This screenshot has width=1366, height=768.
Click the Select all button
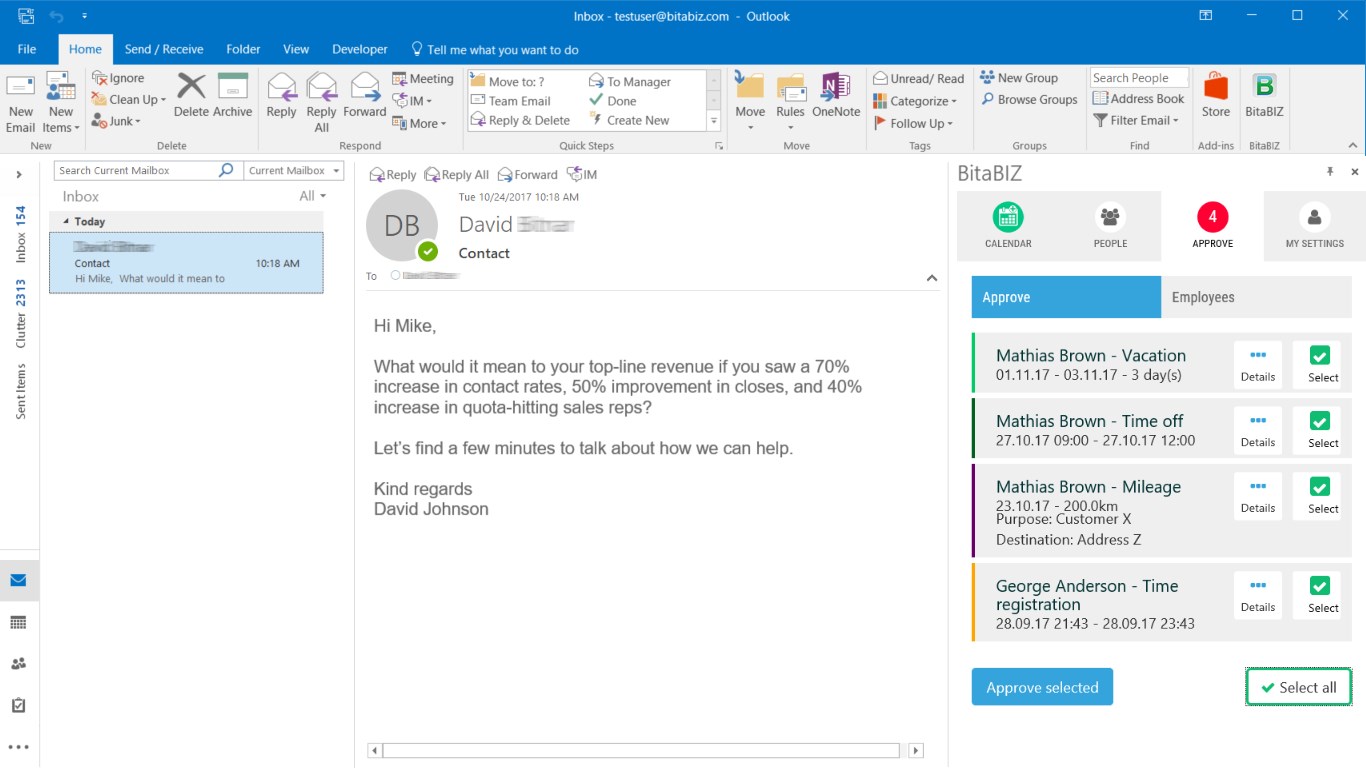[1298, 687]
